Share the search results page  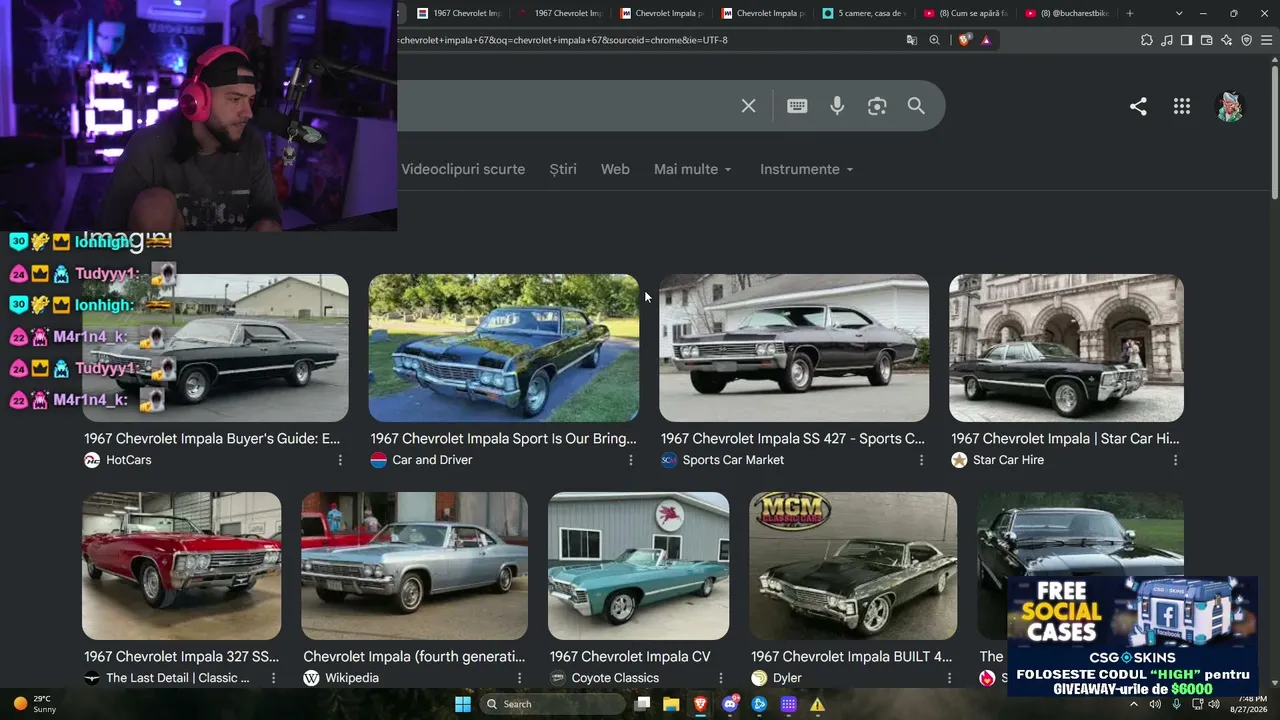point(1138,106)
